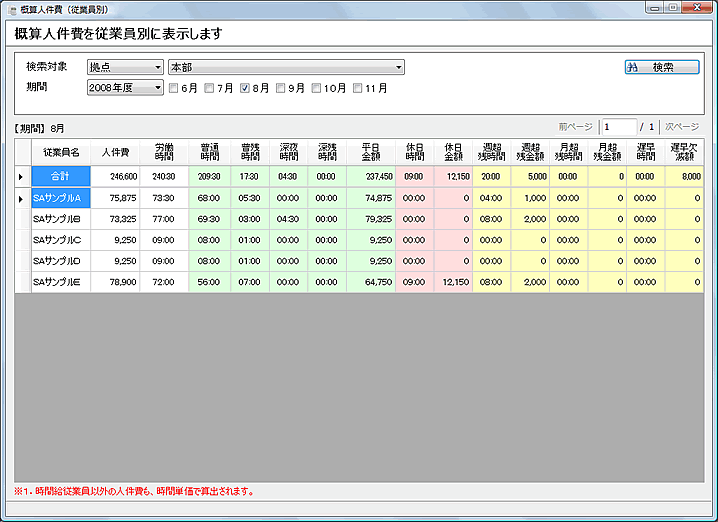
Task: Check the 6月 checkbox
Action: [174, 88]
